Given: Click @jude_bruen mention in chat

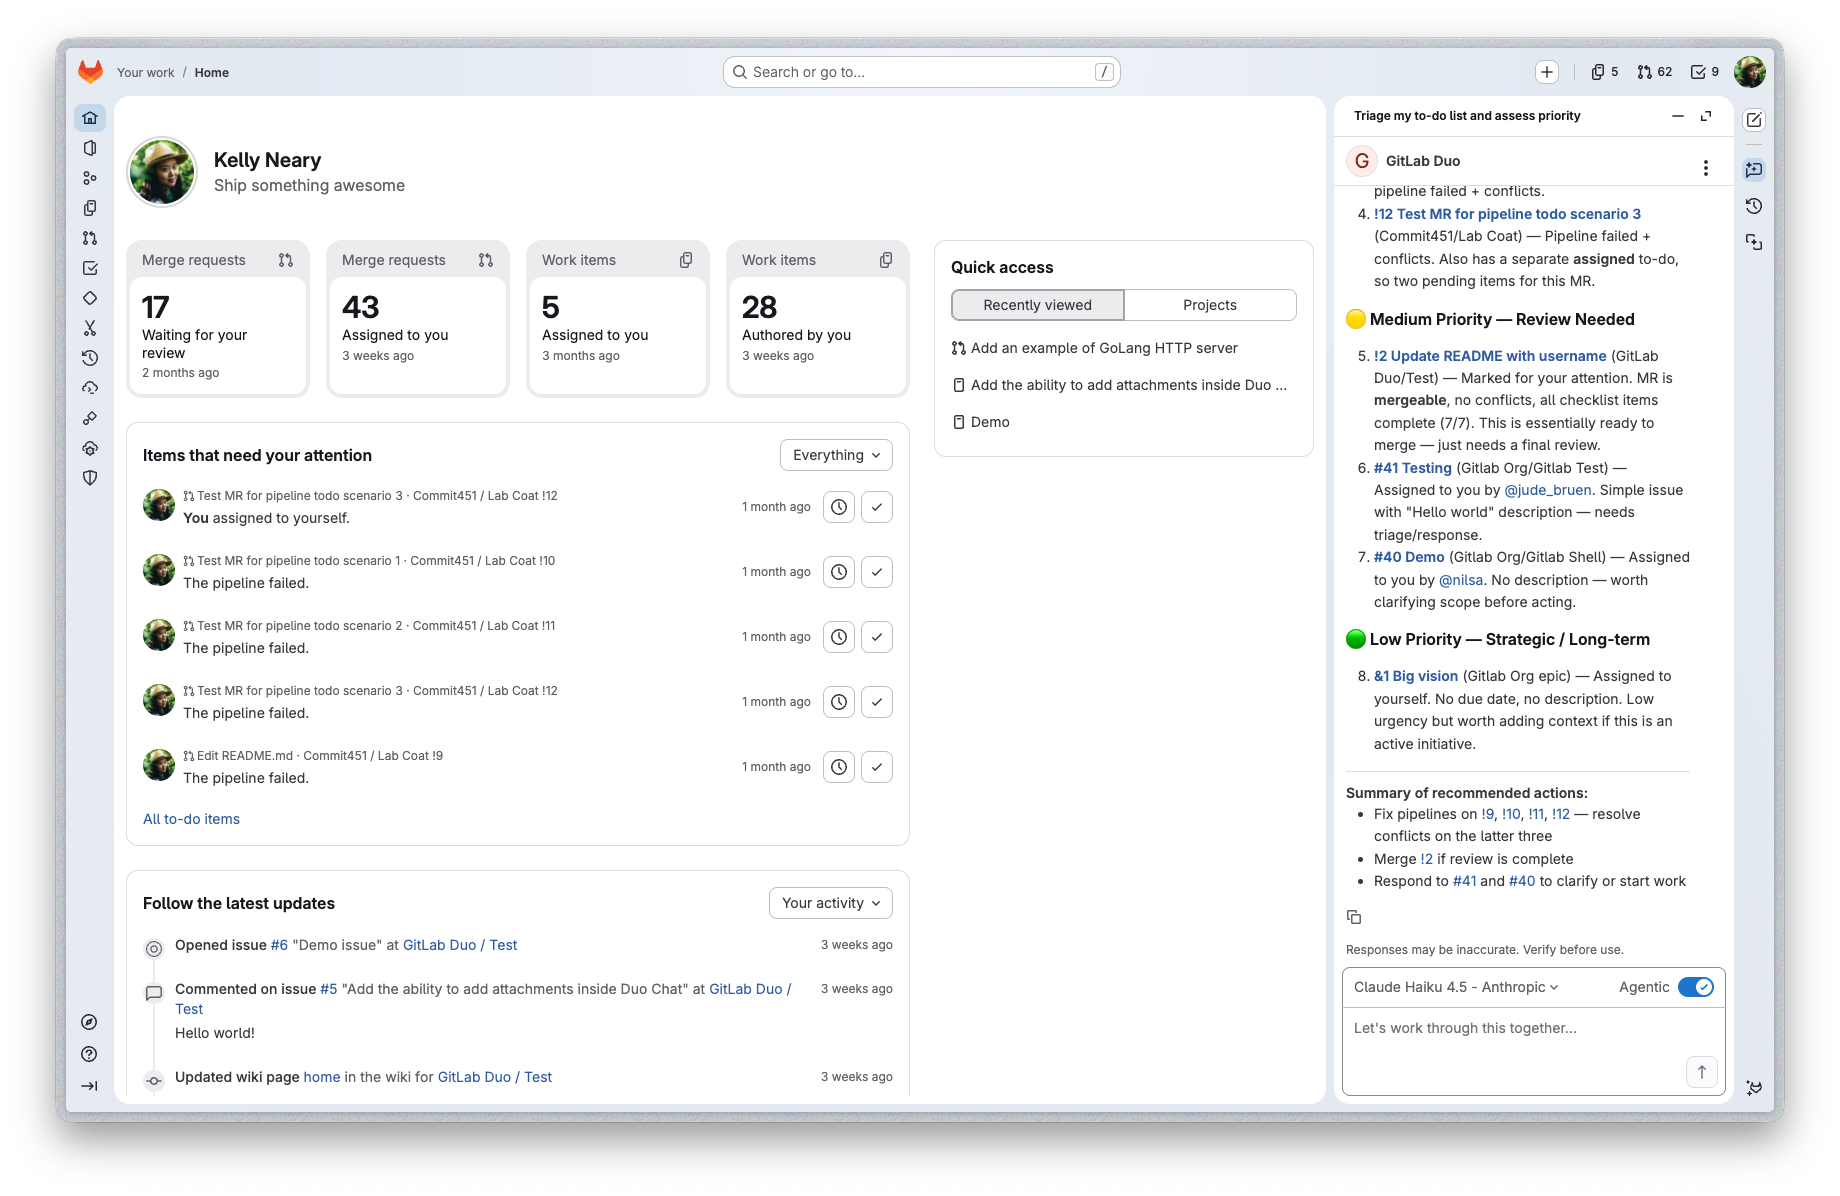Looking at the screenshot, I should click(x=1548, y=490).
